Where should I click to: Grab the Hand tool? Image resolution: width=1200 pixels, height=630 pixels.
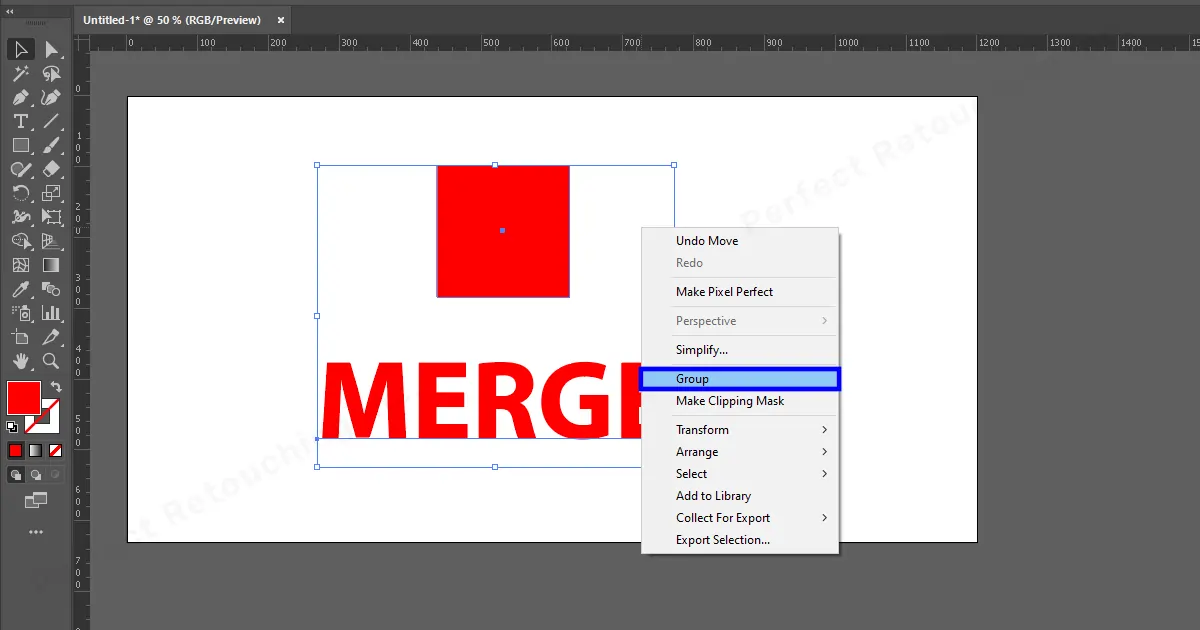click(21, 361)
